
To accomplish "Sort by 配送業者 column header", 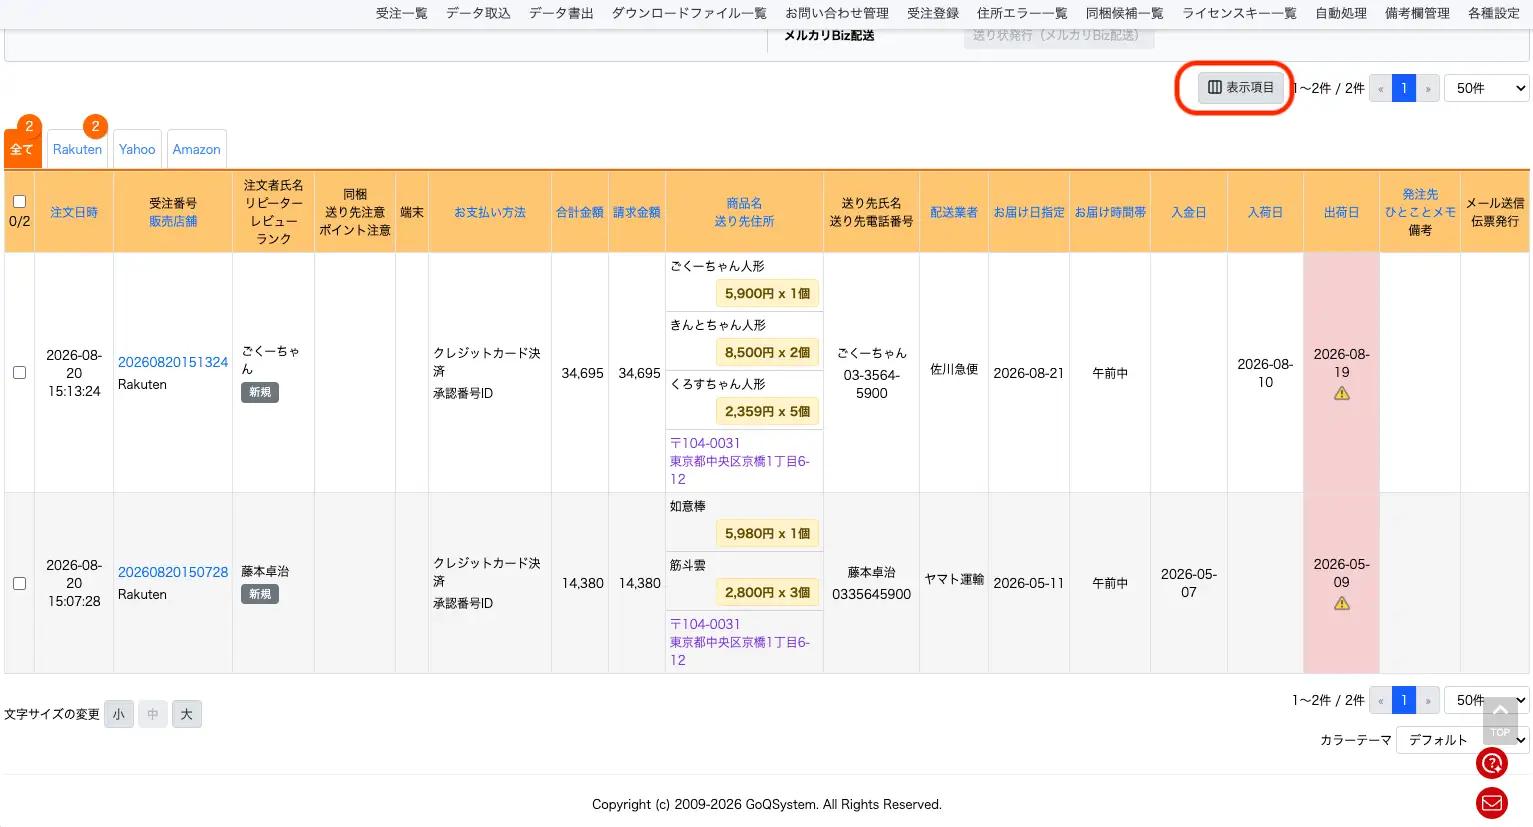I will pos(954,212).
